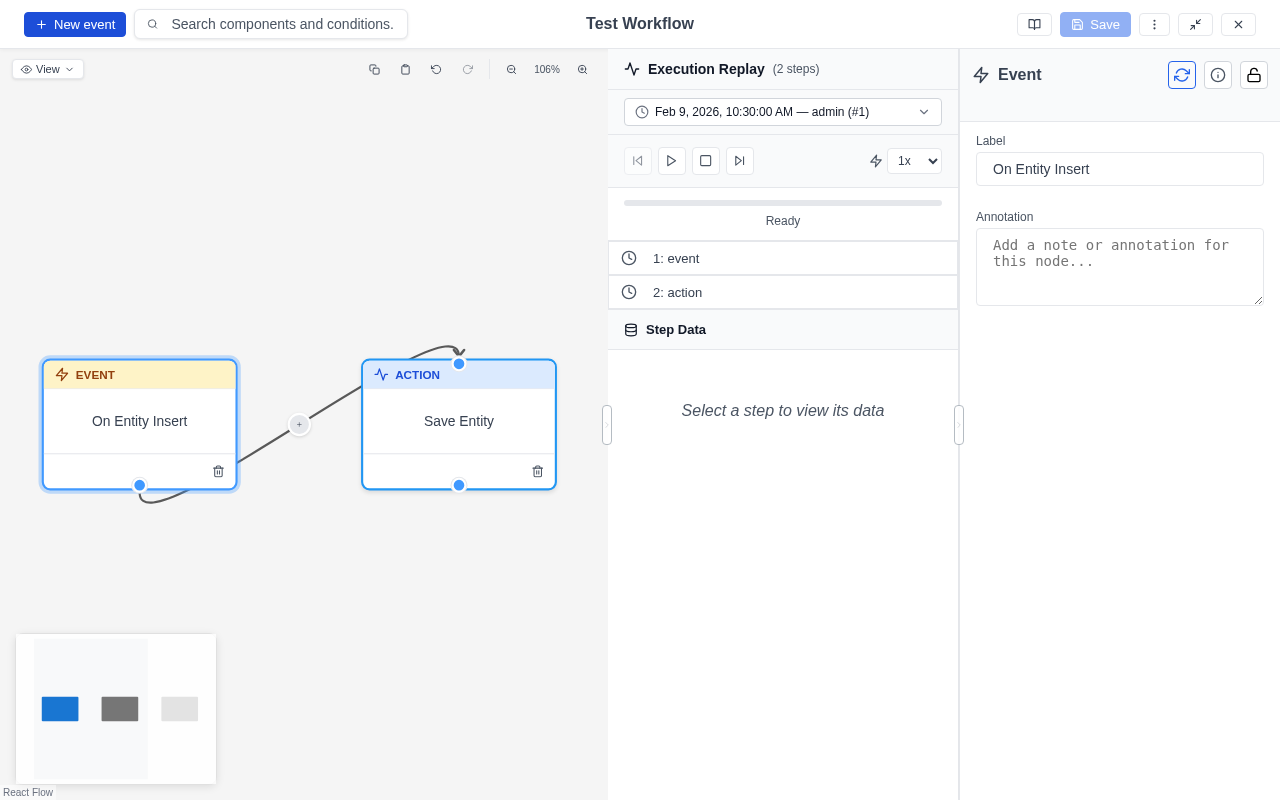Create a New event
1280x800 pixels.
coord(74,24)
